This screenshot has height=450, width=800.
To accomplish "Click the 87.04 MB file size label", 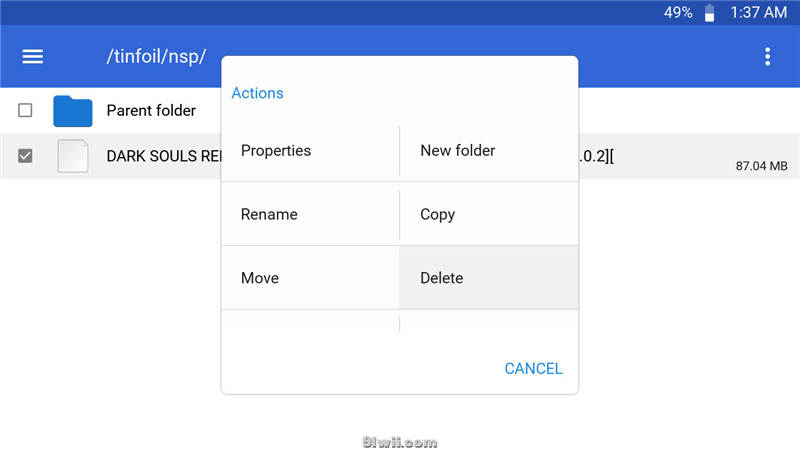I will pyautogui.click(x=761, y=166).
